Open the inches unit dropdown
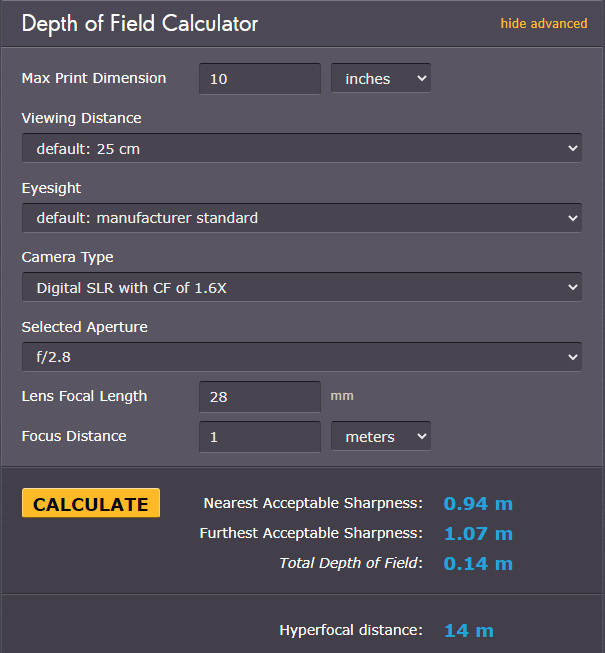The width and height of the screenshot is (605, 653). (381, 78)
